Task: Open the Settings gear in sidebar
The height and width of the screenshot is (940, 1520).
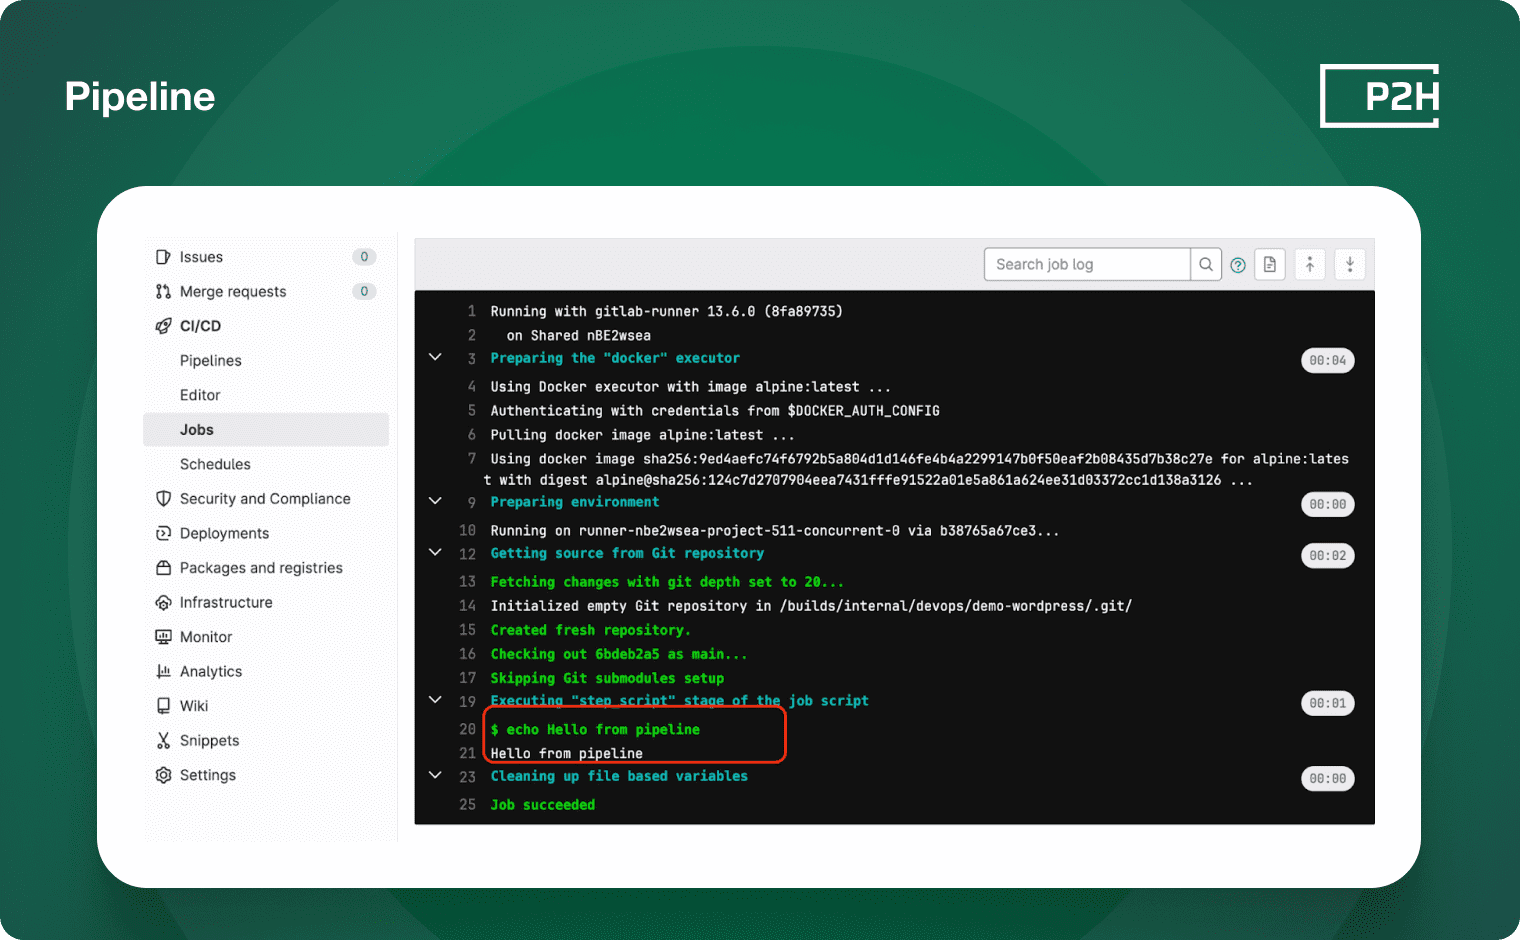Action: pos(164,775)
